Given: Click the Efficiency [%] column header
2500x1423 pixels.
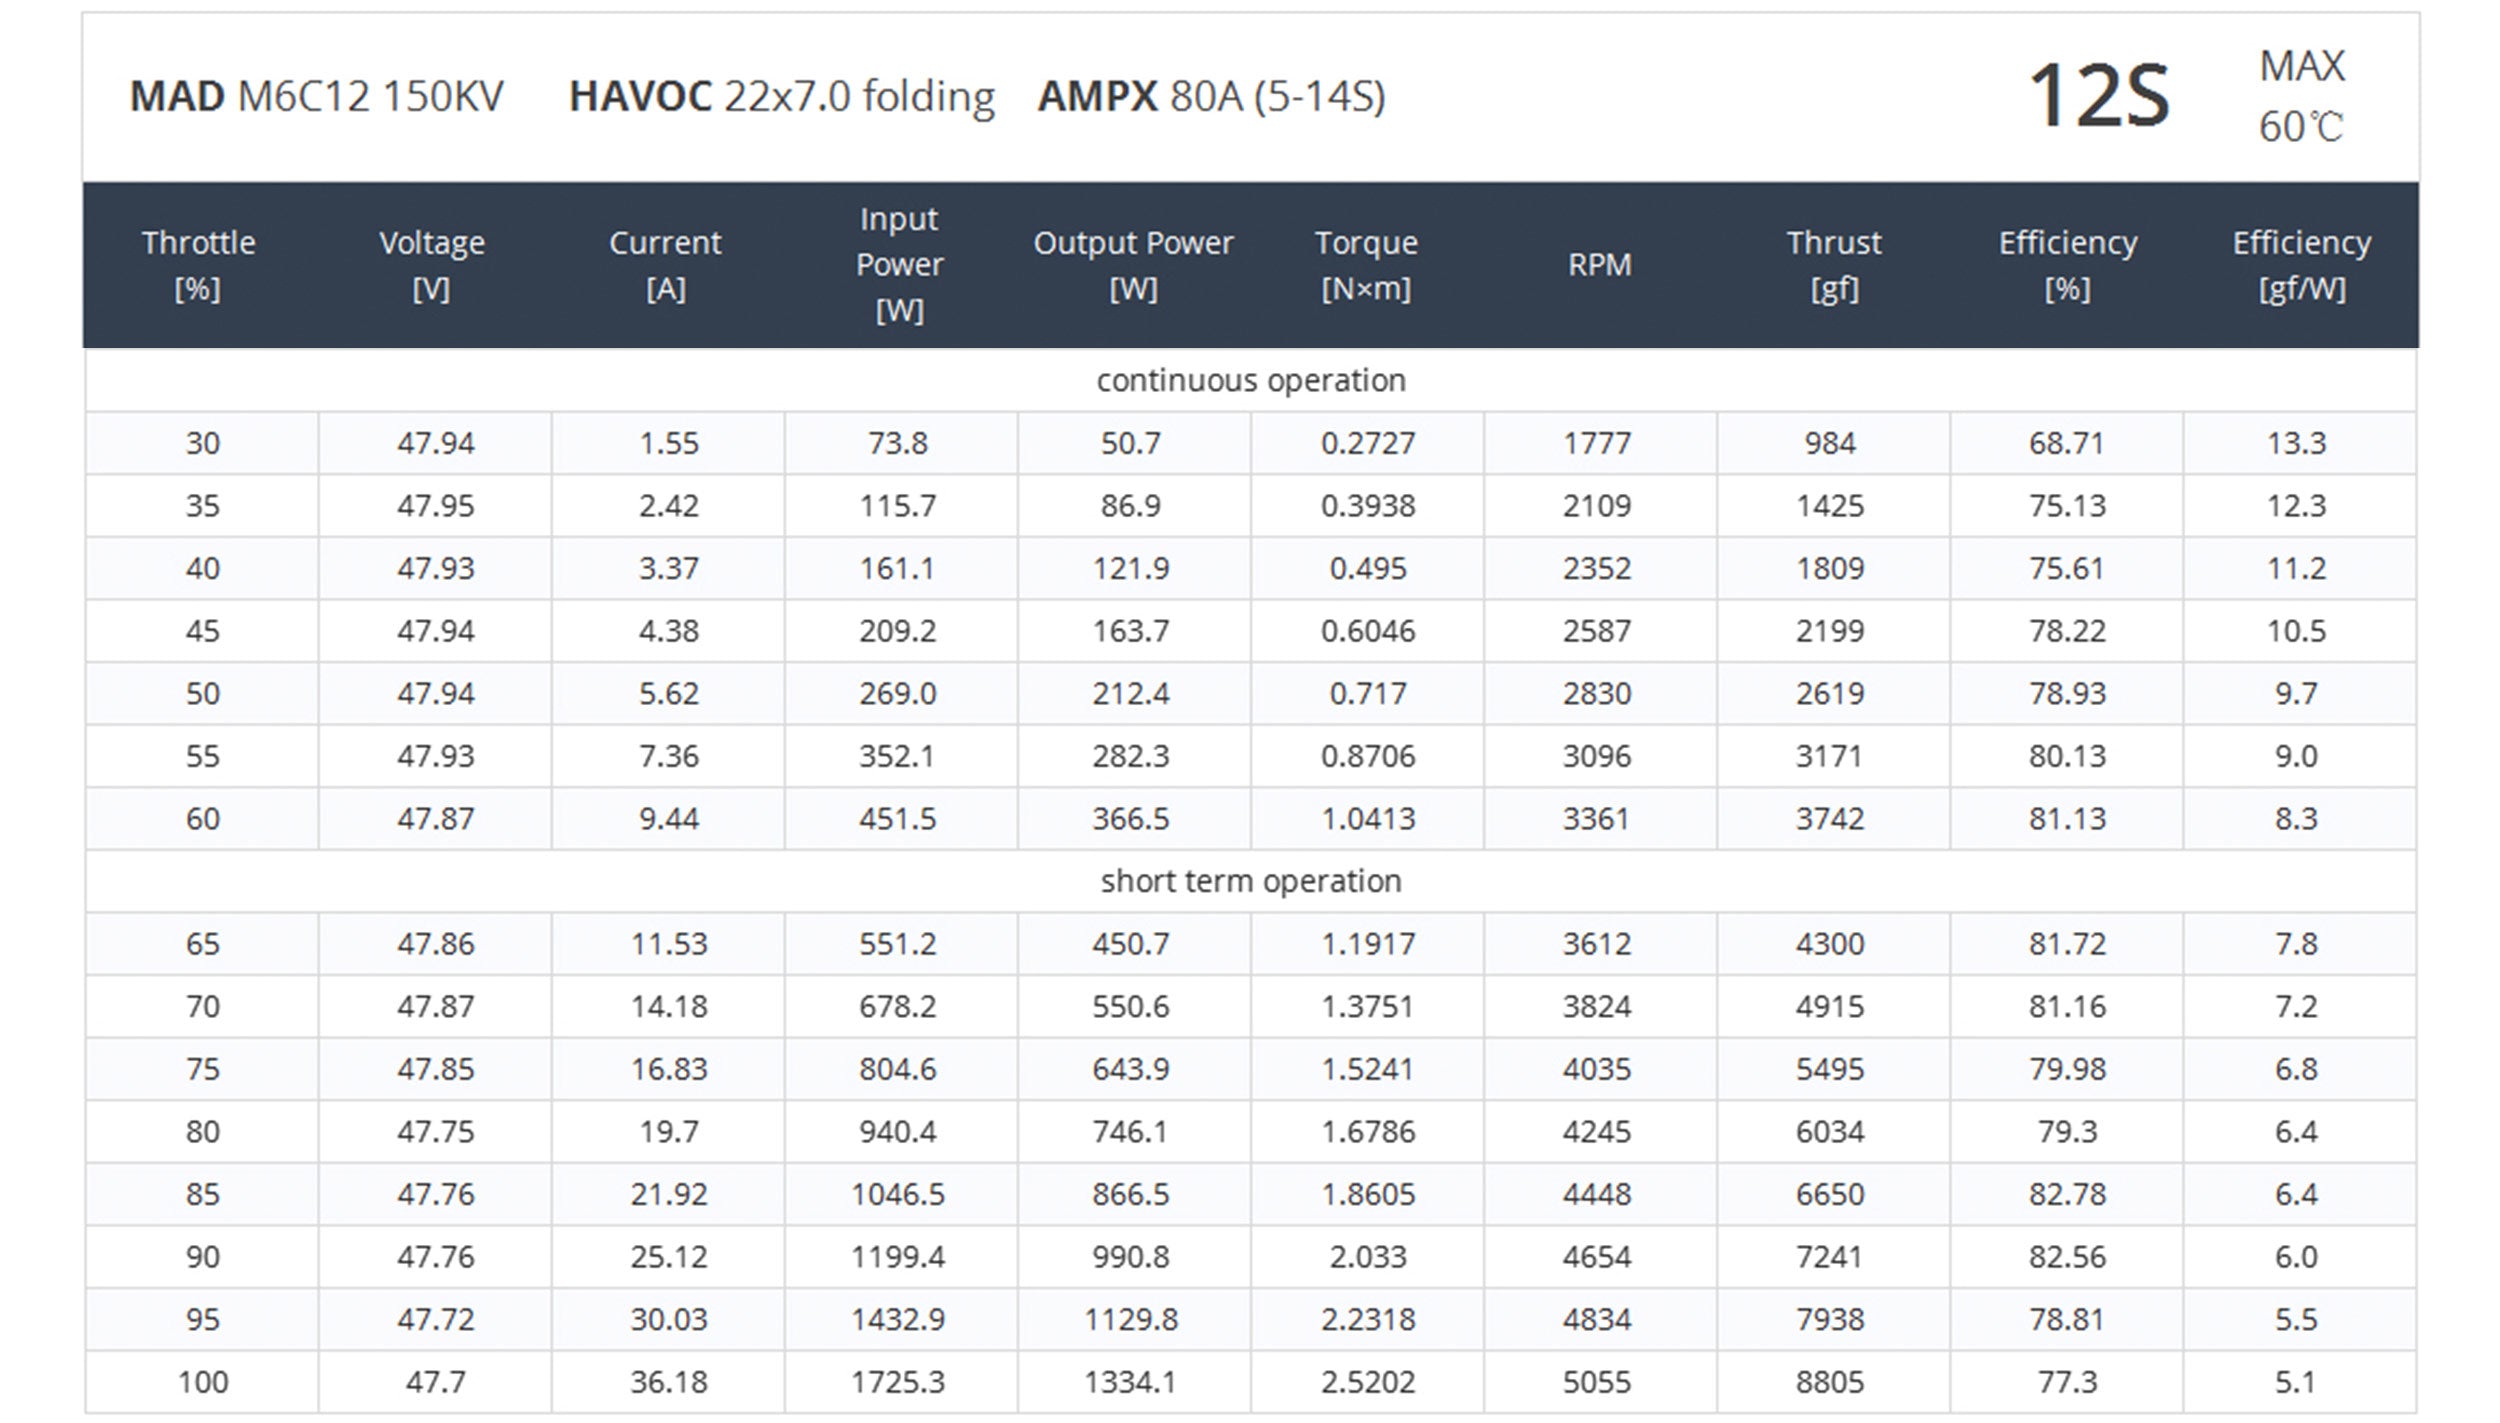Looking at the screenshot, I should tap(2067, 265).
